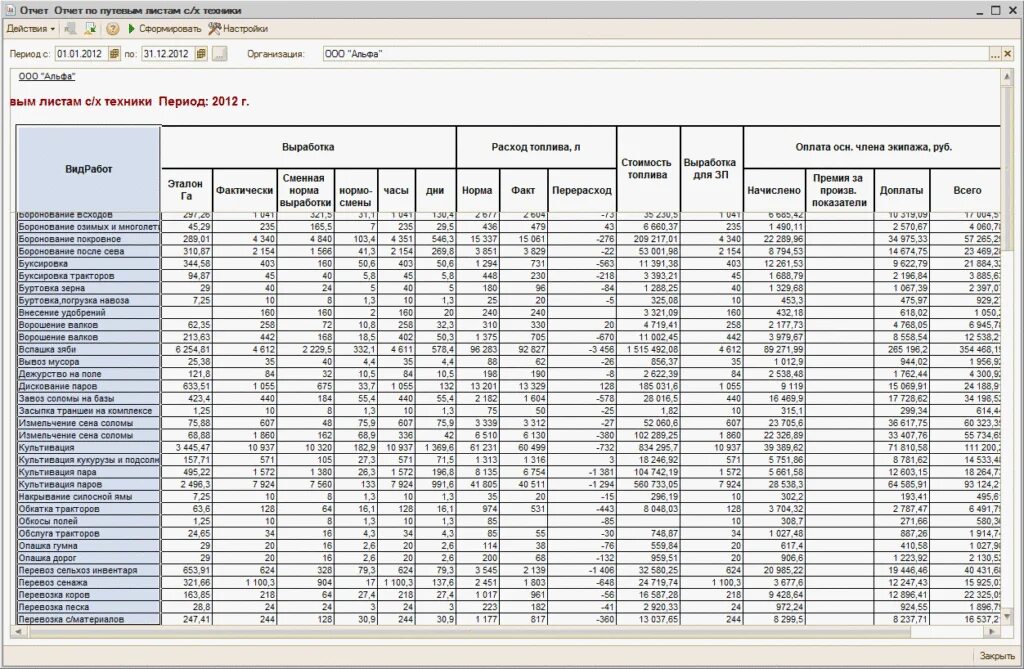Screen dimensions: 1024x669
Task: Select the Вывоз мусора row label
Action: click(x=88, y=361)
